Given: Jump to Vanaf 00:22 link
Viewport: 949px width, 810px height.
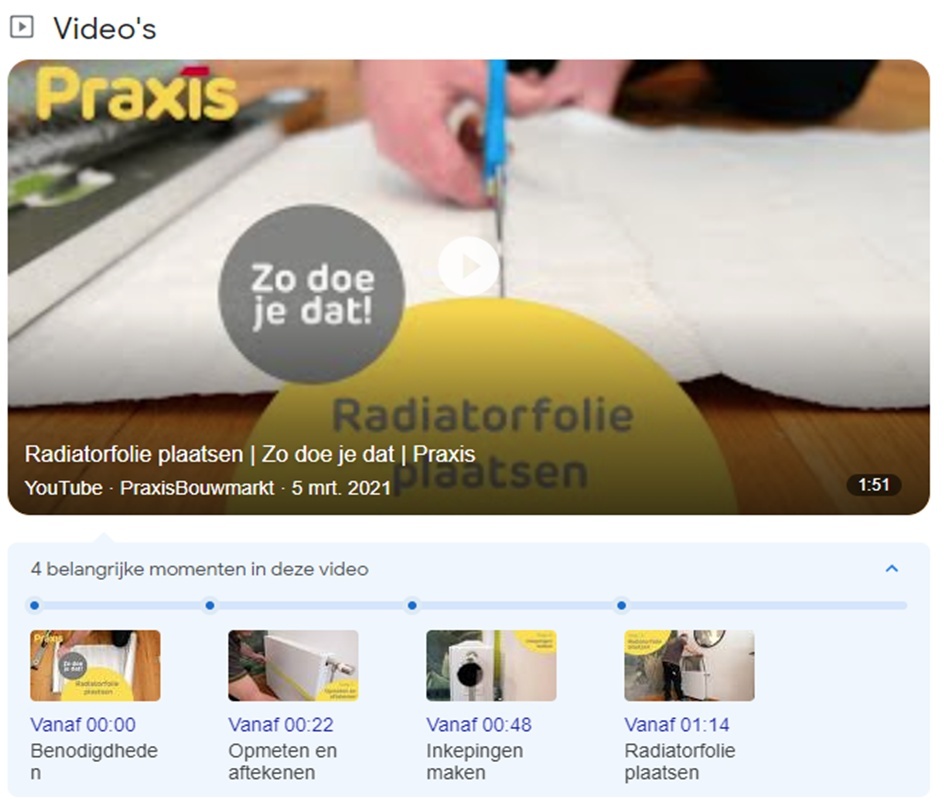Looking at the screenshot, I should [281, 725].
